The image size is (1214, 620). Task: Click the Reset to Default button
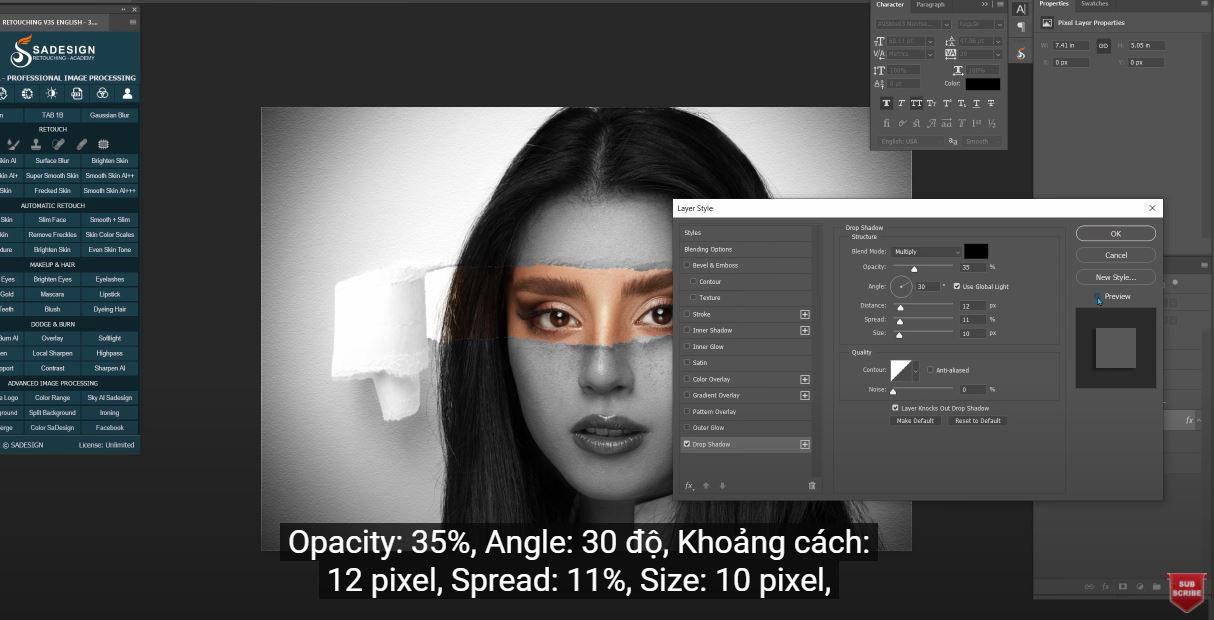978,421
